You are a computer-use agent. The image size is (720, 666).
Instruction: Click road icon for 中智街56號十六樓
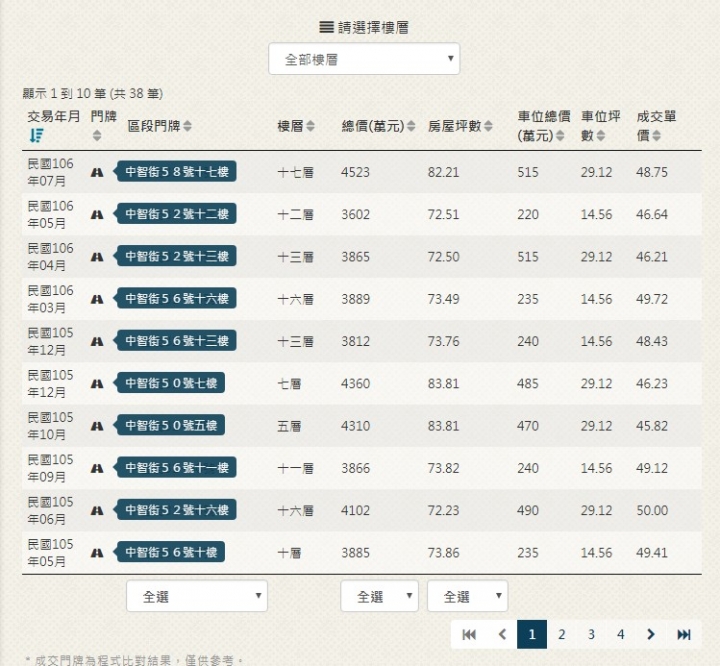[x=96, y=299]
